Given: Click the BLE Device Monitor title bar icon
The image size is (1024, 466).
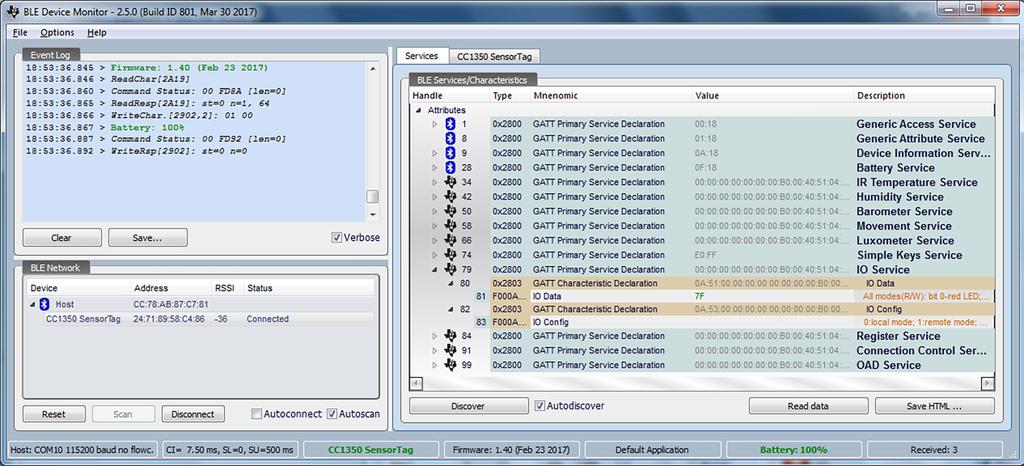Looking at the screenshot, I should tap(12, 12).
